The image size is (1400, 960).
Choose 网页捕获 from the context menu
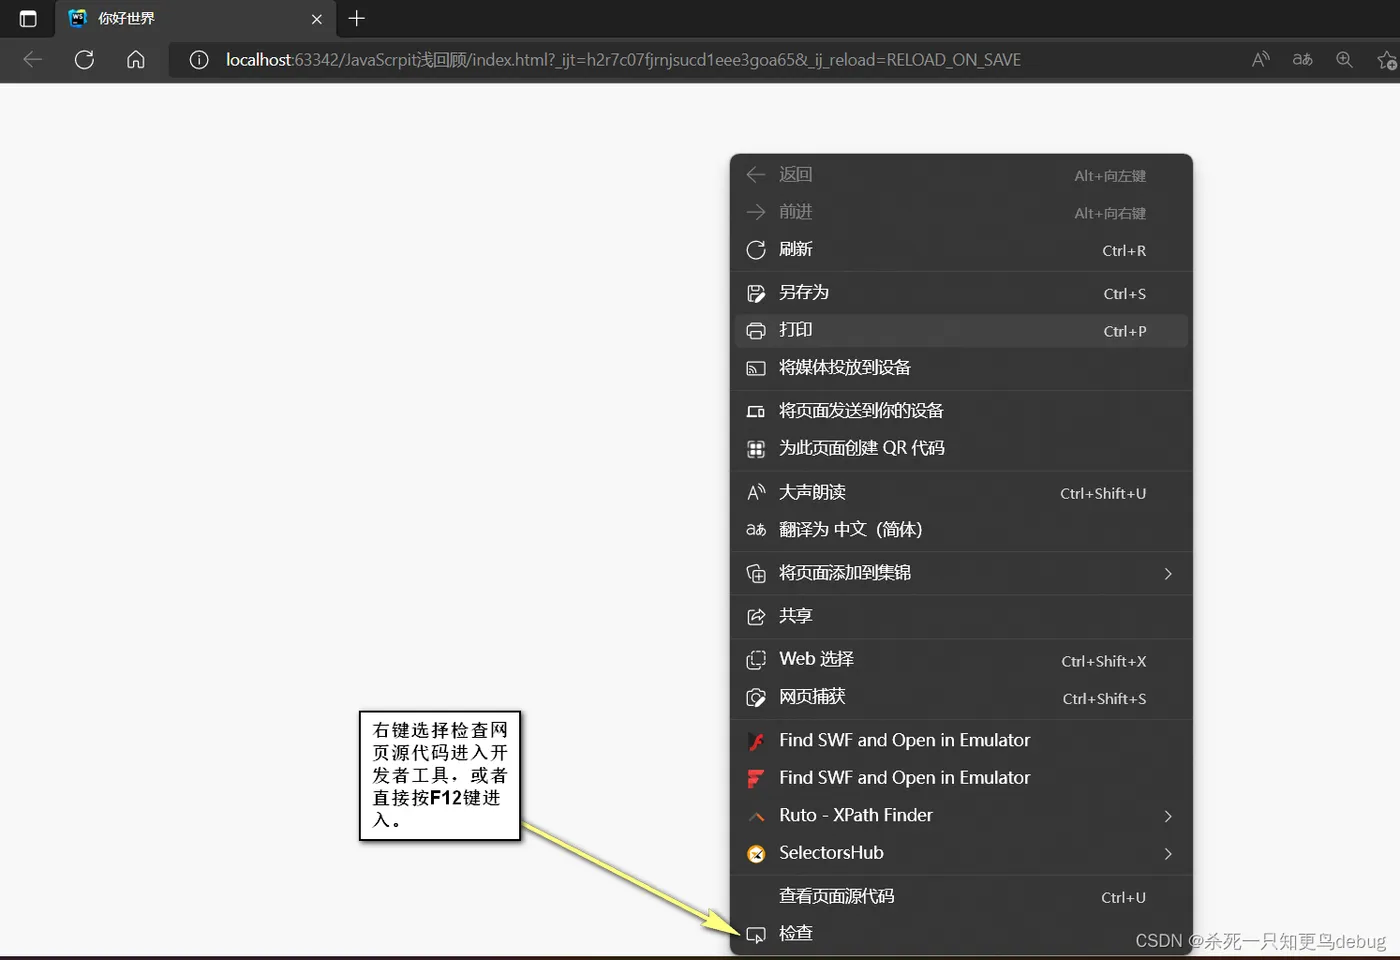click(x=961, y=697)
